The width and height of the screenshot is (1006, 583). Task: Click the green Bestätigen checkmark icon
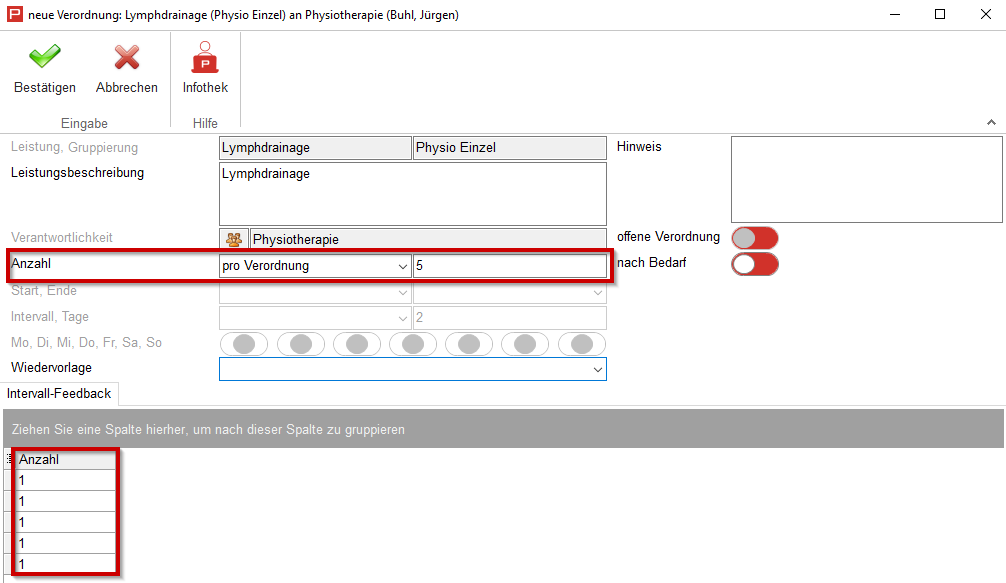click(x=44, y=58)
